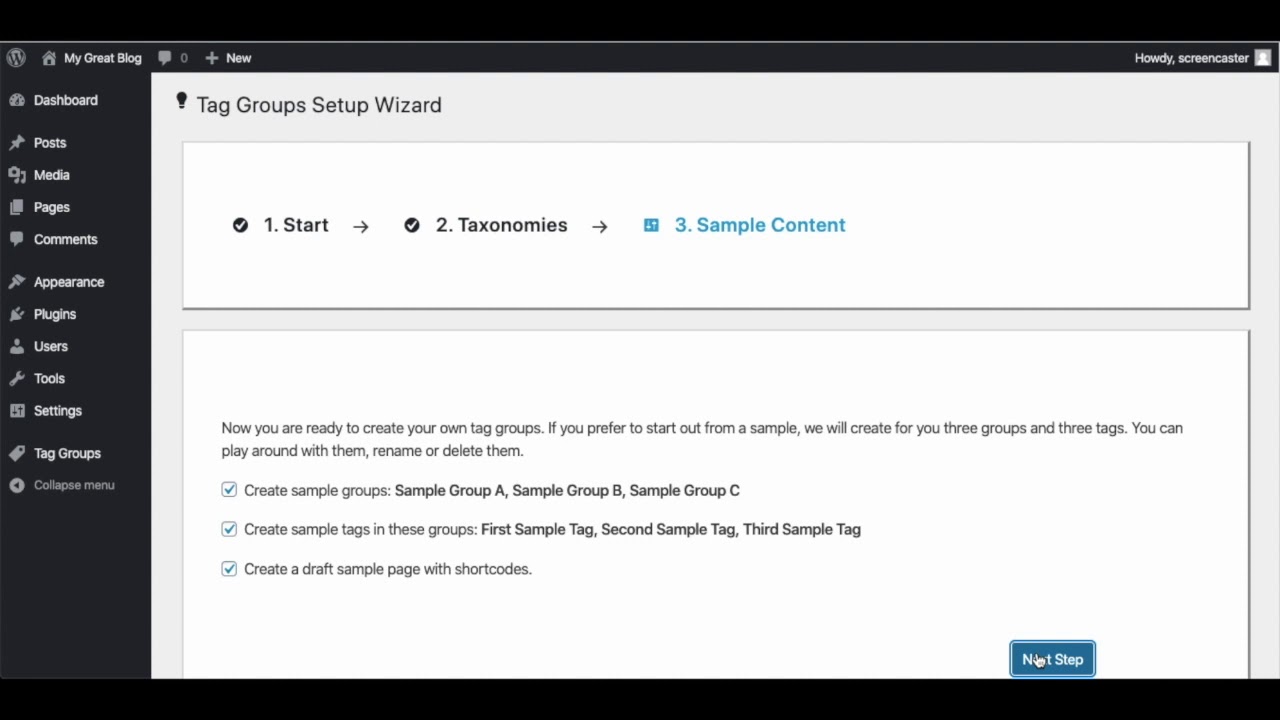Go to wizard step 1. Start
This screenshot has height=720, width=1280.
[296, 225]
